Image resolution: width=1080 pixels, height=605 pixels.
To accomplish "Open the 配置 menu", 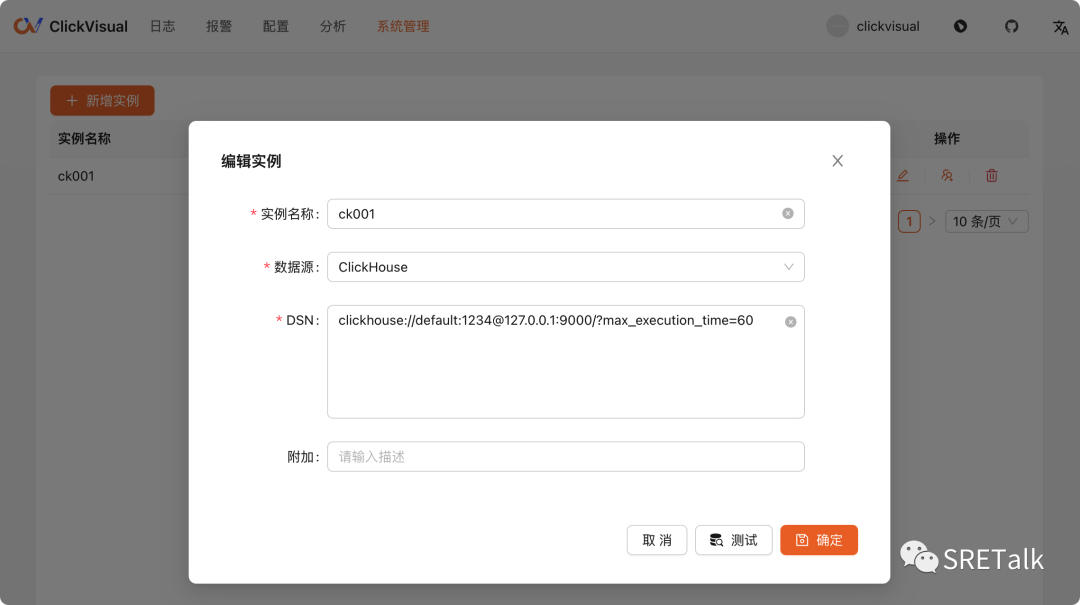I will (276, 26).
